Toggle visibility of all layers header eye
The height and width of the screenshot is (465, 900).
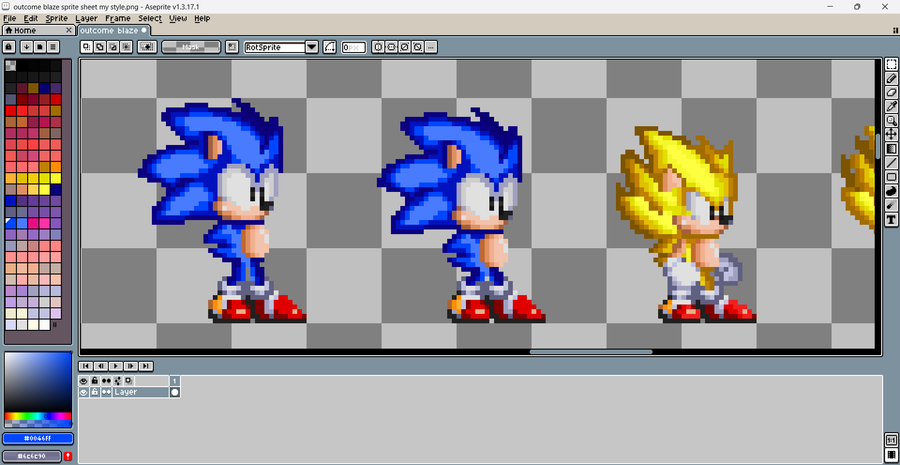pos(84,381)
